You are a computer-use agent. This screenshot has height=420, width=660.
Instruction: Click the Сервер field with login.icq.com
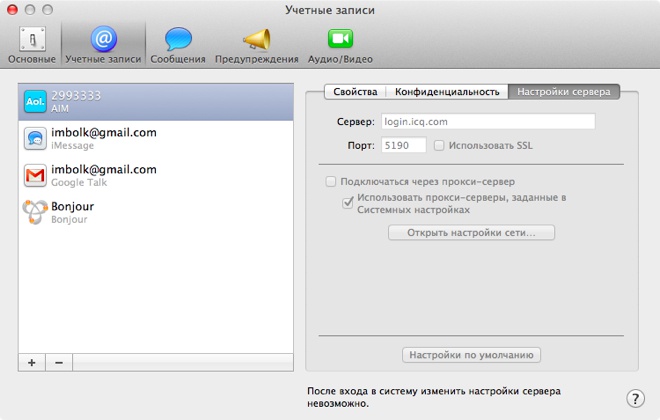[x=488, y=122]
